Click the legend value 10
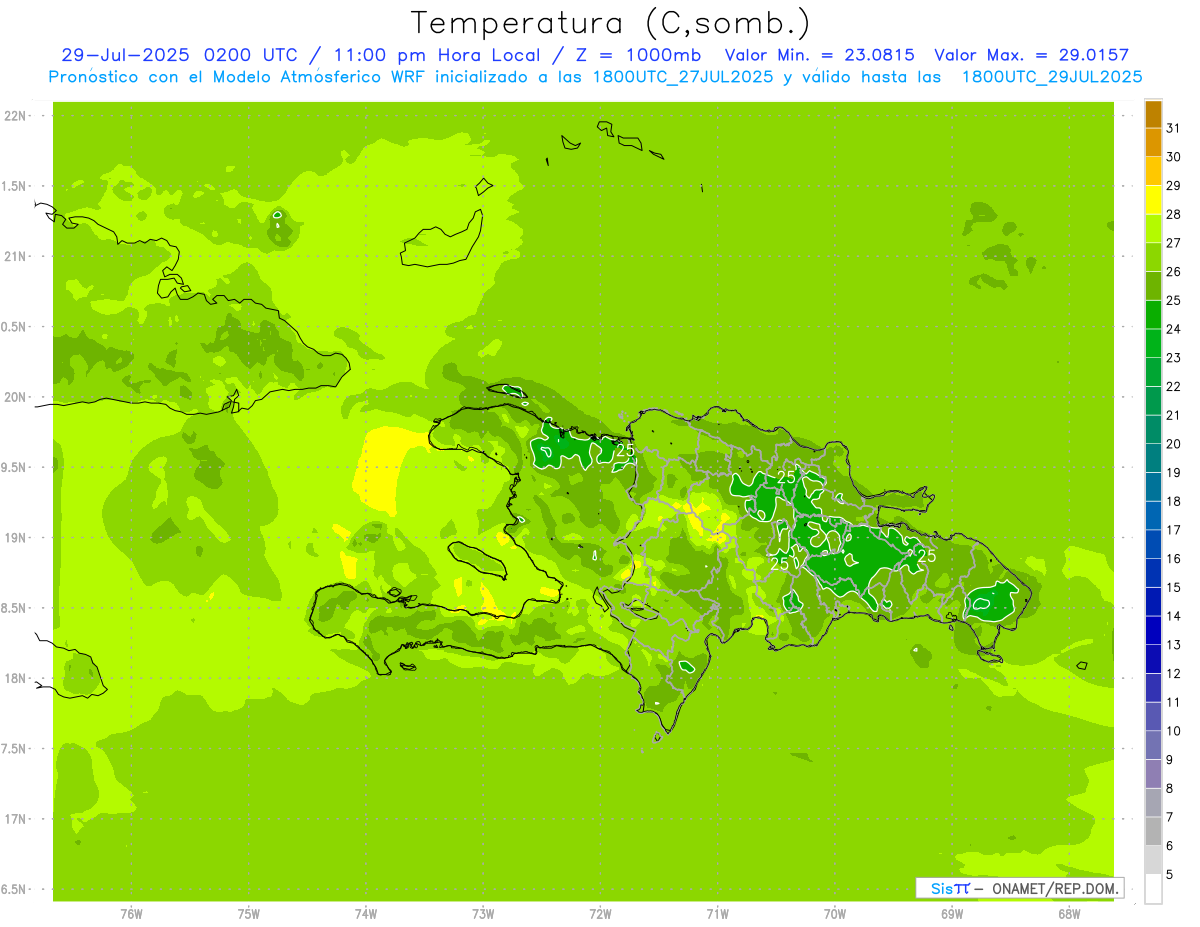The width and height of the screenshot is (1200, 927). pos(1173,731)
